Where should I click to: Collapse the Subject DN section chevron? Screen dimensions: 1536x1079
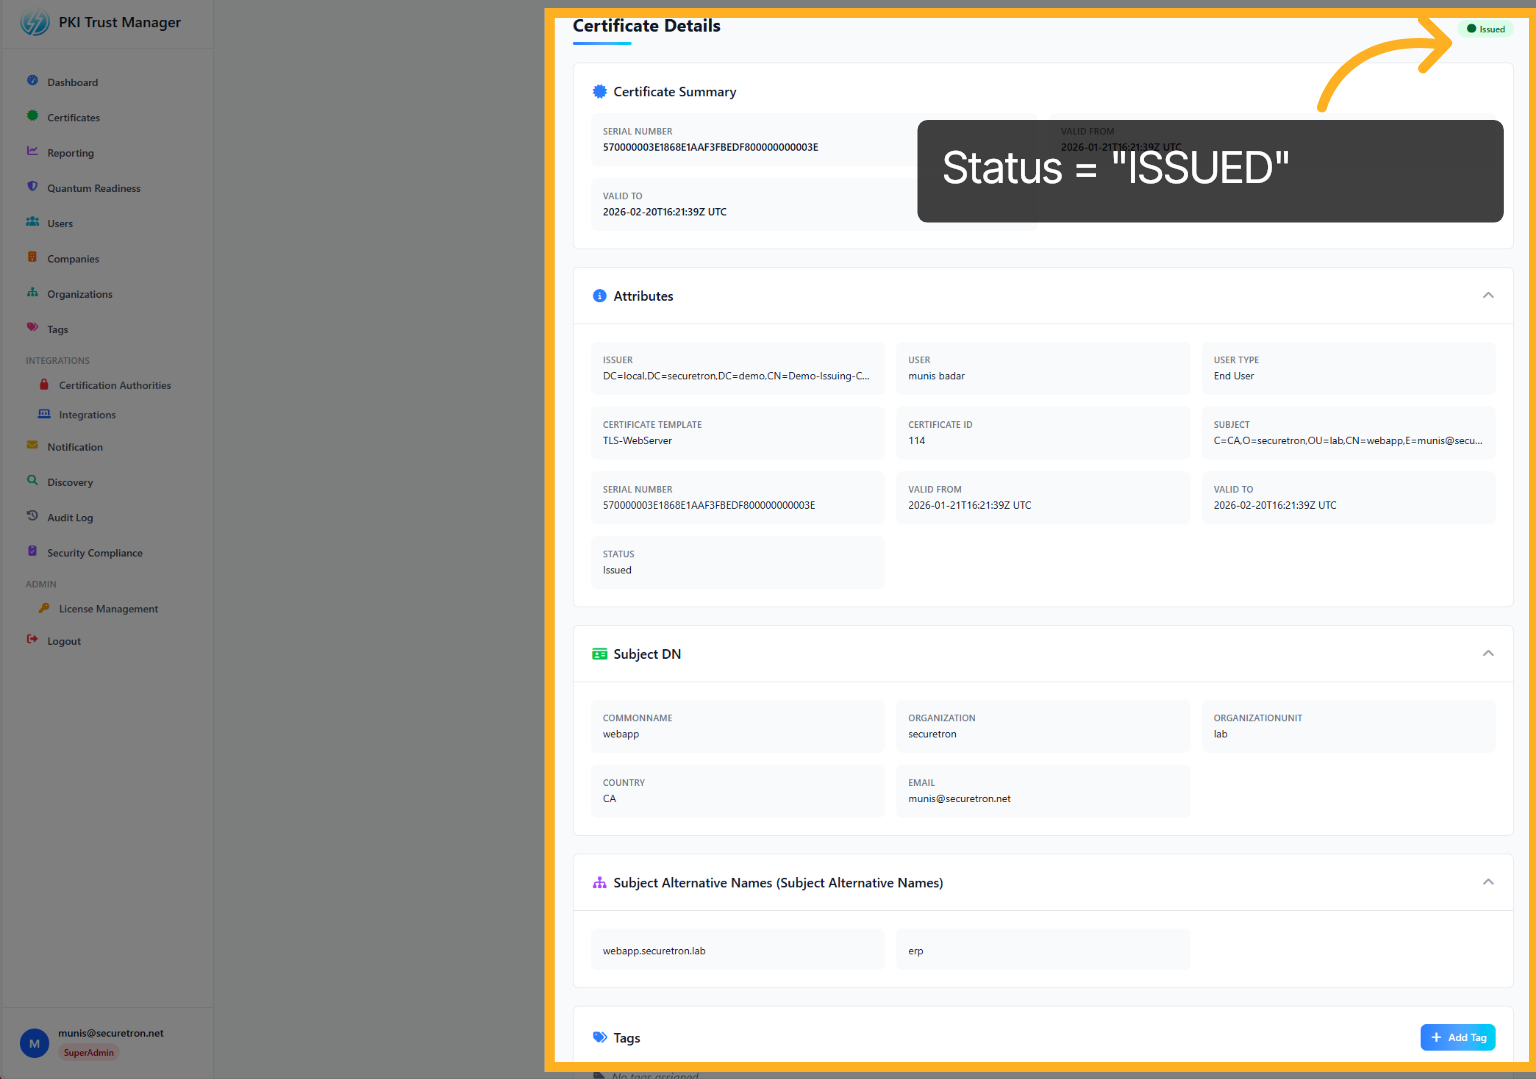1488,653
